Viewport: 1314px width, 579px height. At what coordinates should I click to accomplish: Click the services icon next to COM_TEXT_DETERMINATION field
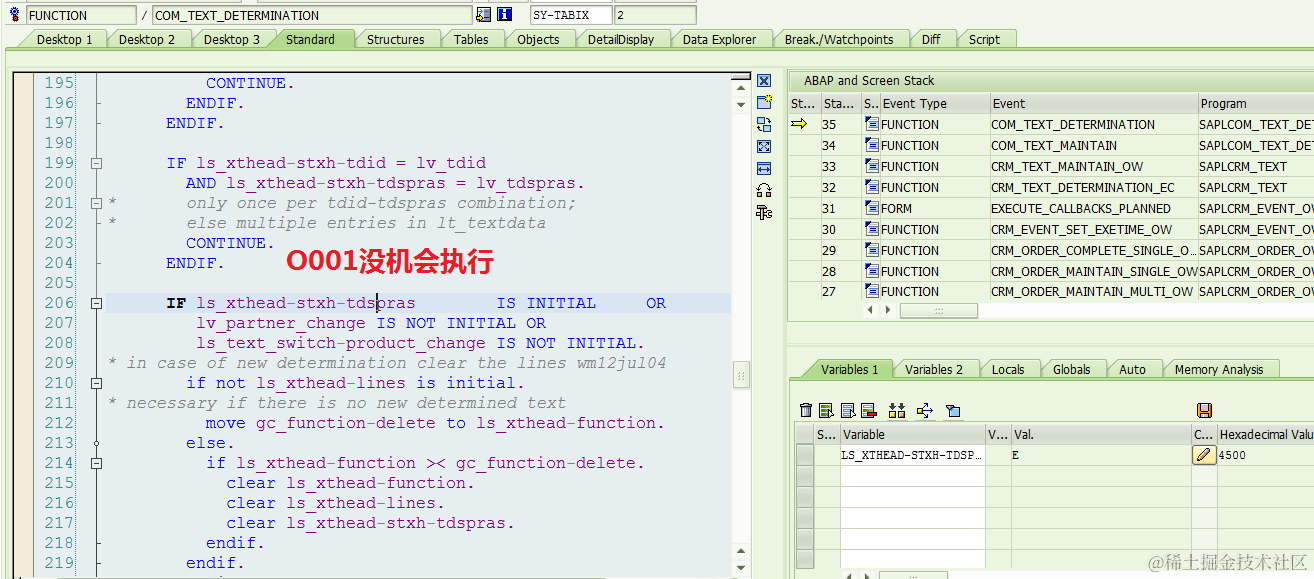pos(486,13)
